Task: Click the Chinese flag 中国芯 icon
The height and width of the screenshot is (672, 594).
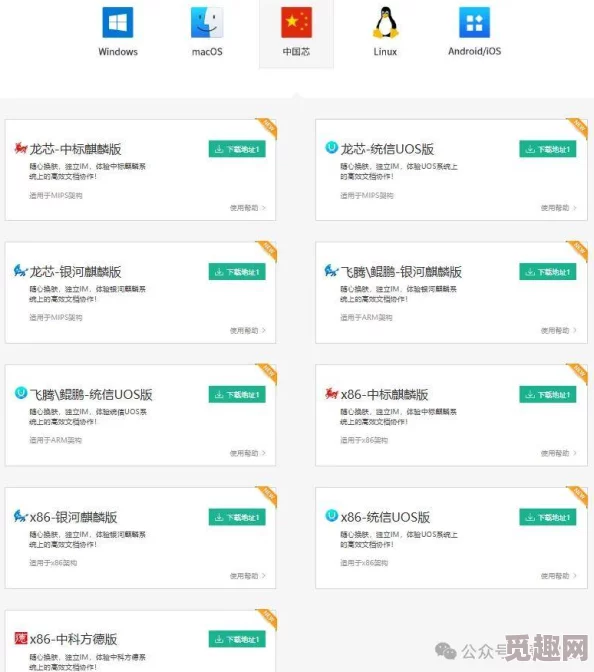Action: pos(296,22)
